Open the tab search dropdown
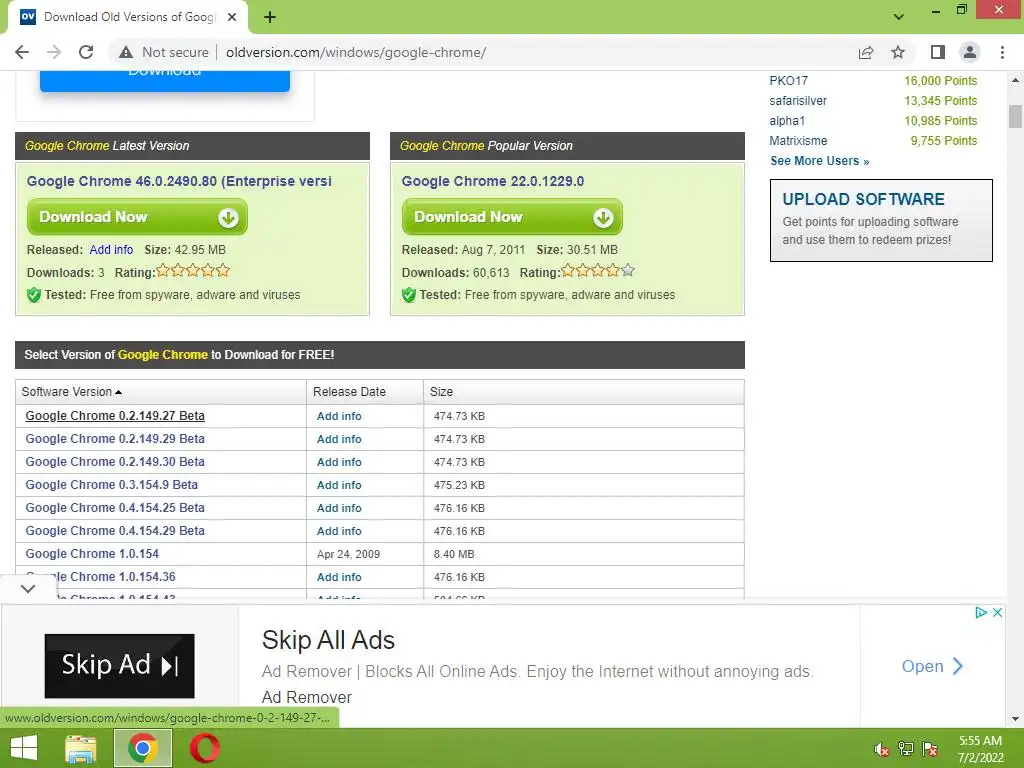This screenshot has height=768, width=1024. (x=899, y=17)
